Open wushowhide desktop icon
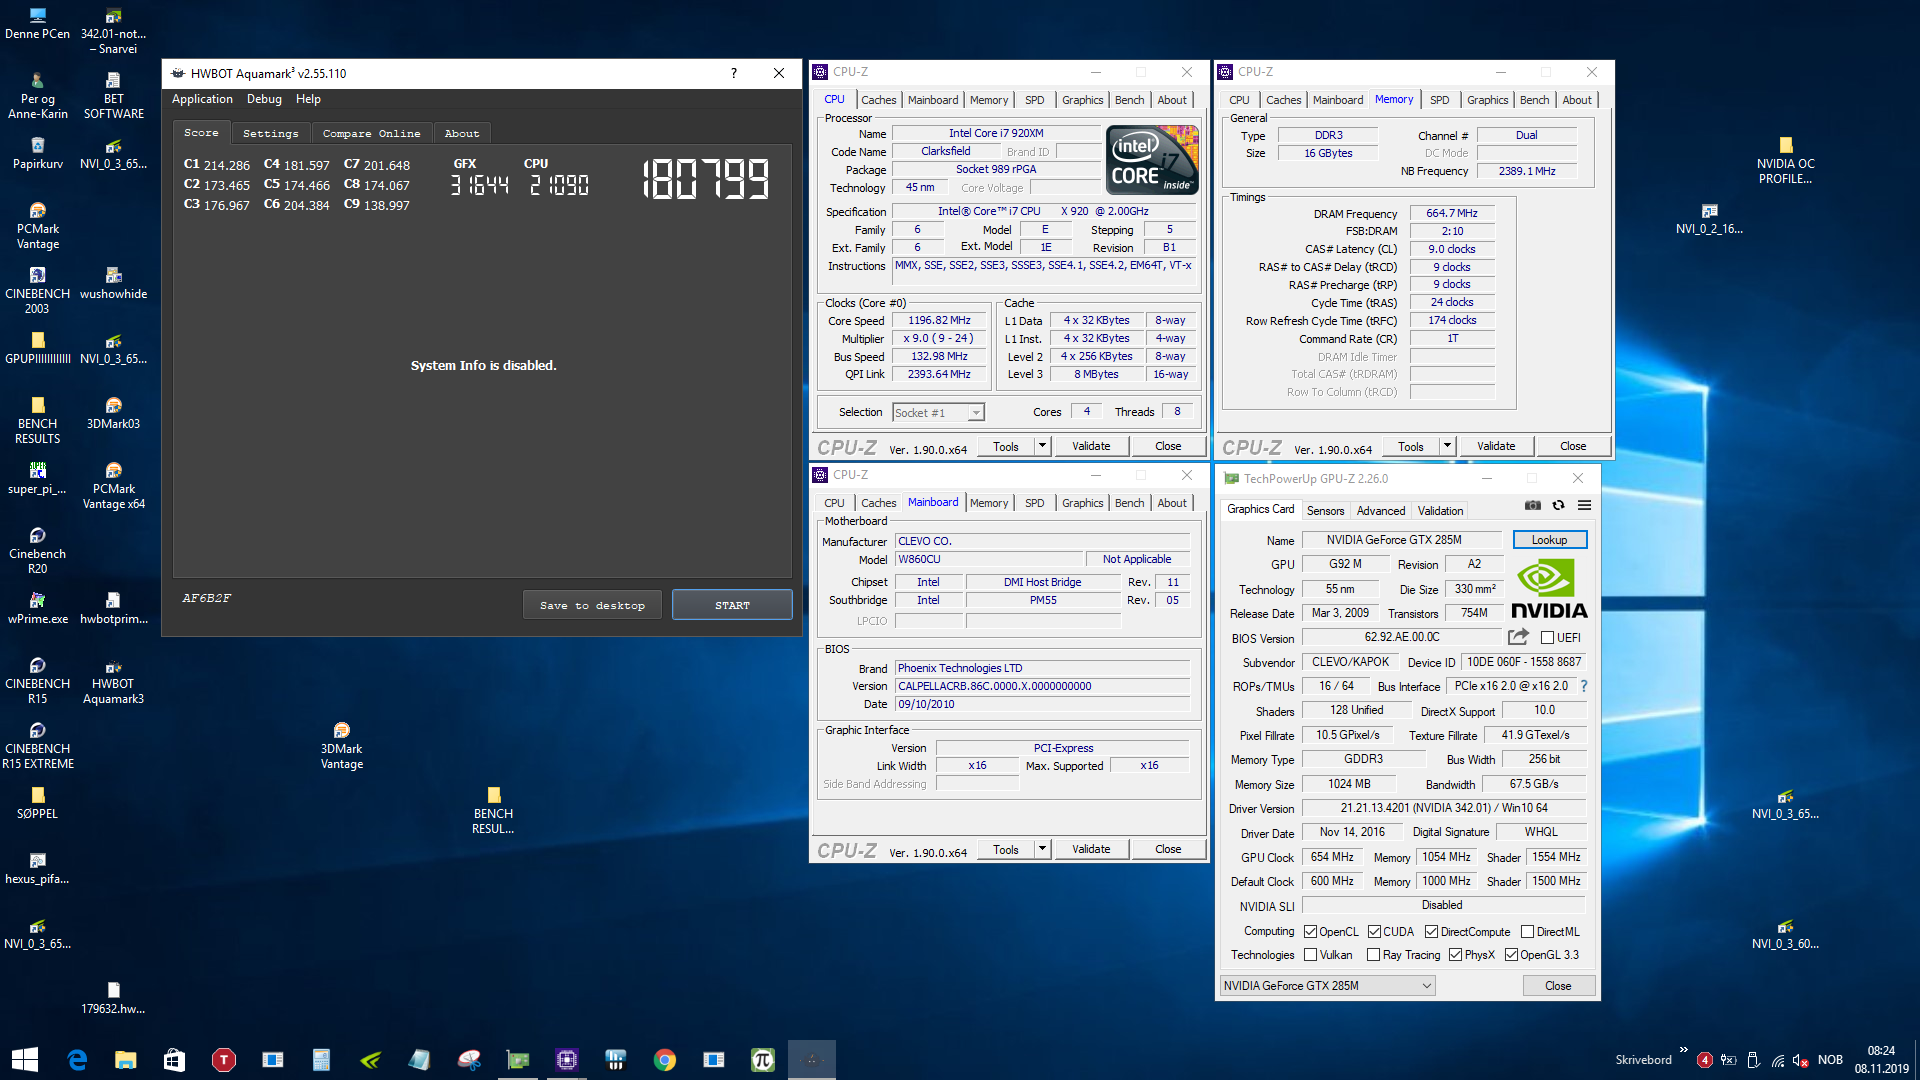Screen dimensions: 1920x1080 (114, 283)
